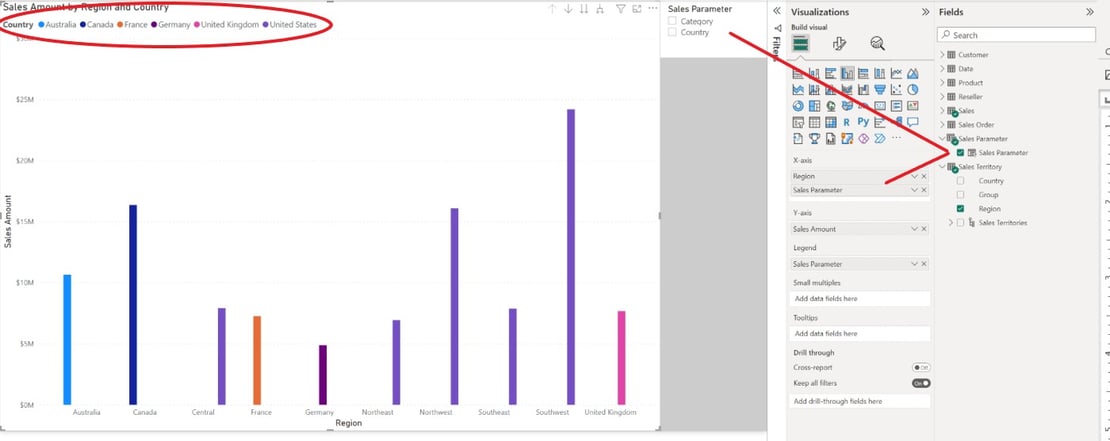
Task: Expand the Customer table in Fields
Action: point(942,55)
